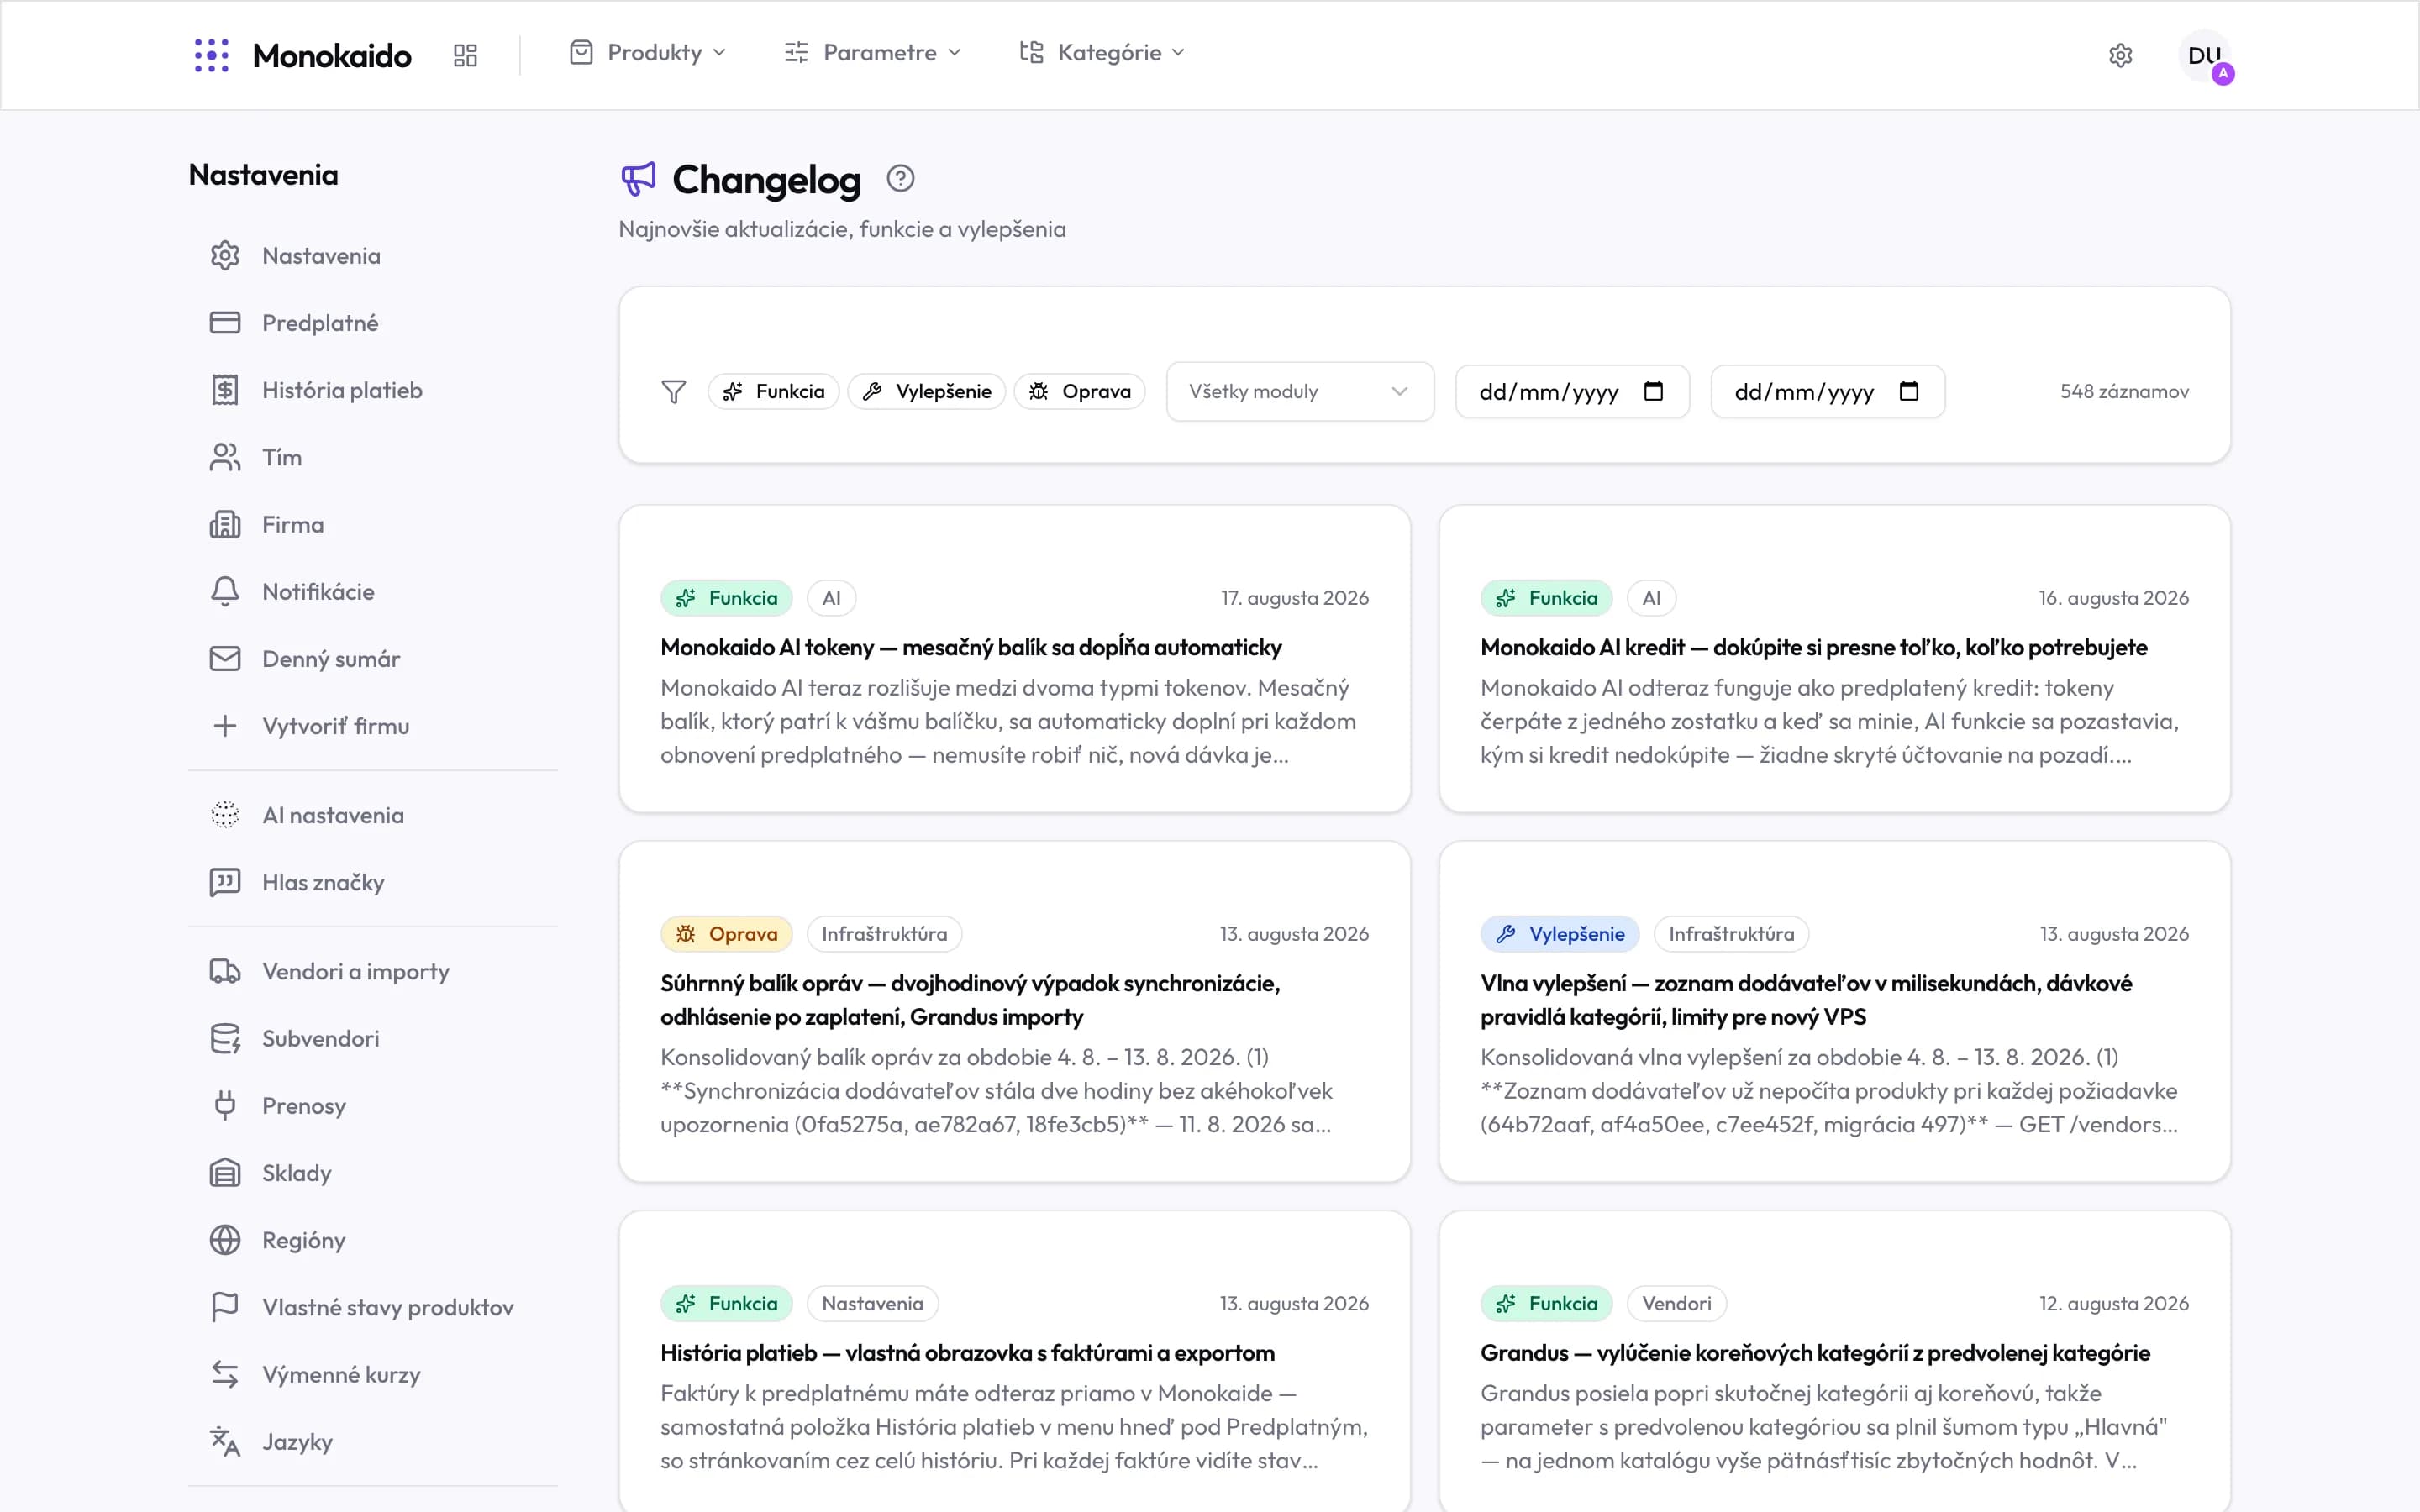Click the Sklady warehouse icon
The width and height of the screenshot is (2420, 1512).
pyautogui.click(x=225, y=1173)
